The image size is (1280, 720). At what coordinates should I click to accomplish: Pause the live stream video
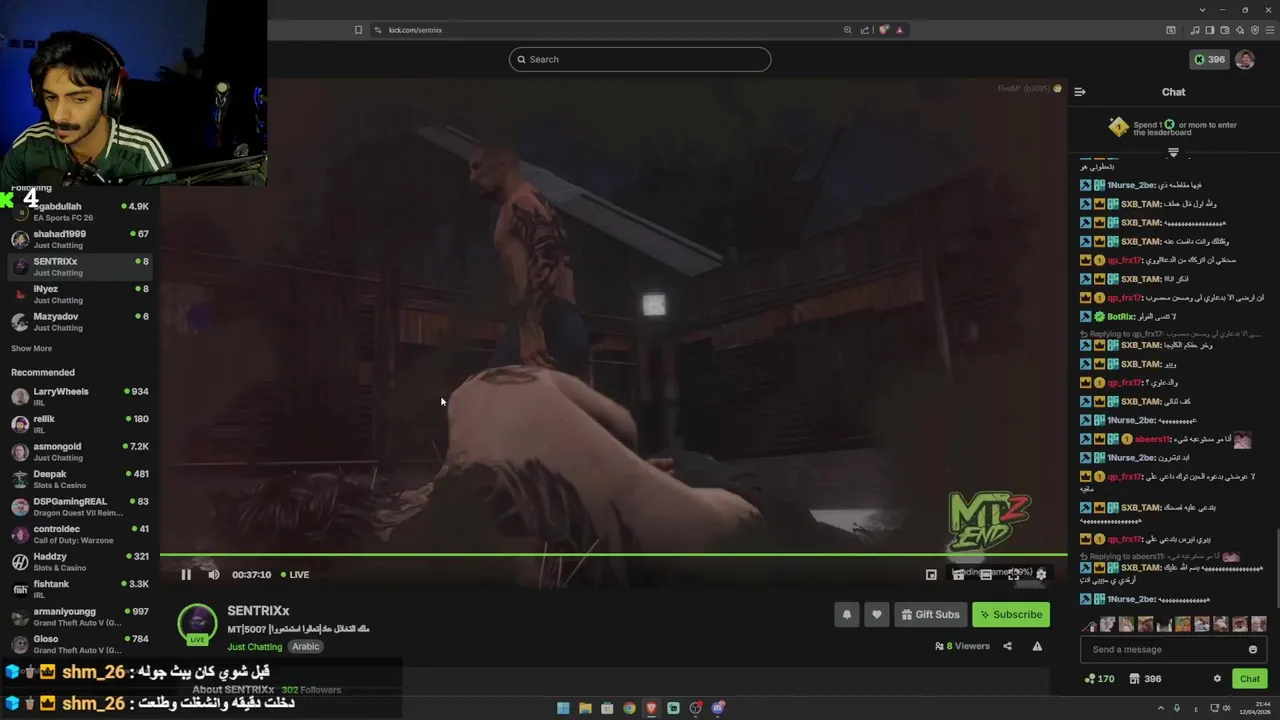(x=186, y=574)
